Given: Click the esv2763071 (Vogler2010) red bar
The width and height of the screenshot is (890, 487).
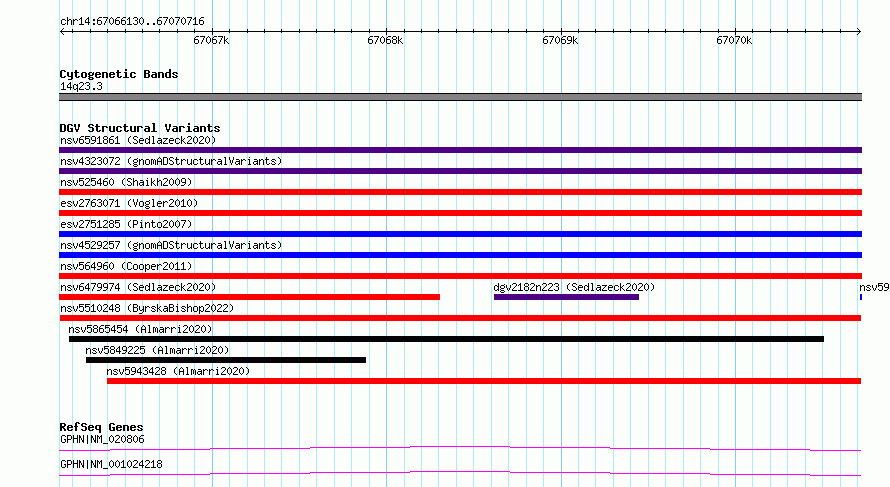Looking at the screenshot, I should pos(460,213).
